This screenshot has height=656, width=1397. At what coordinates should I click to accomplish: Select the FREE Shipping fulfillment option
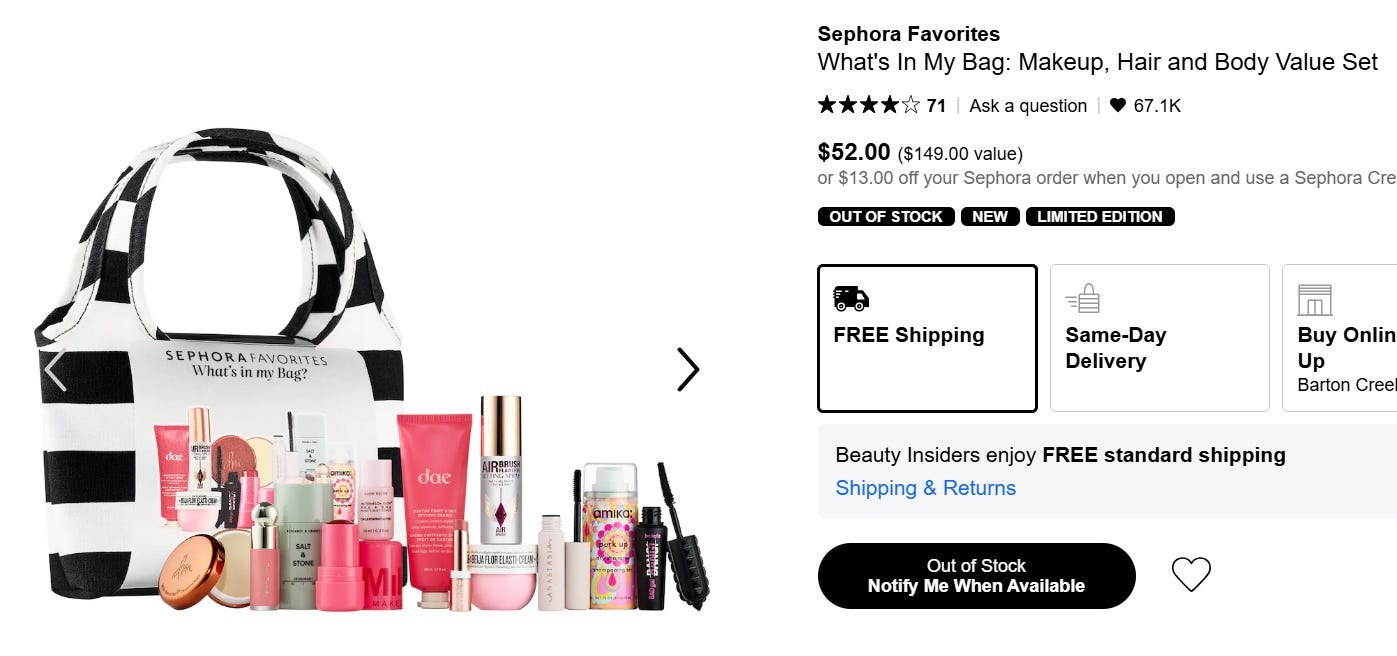927,338
